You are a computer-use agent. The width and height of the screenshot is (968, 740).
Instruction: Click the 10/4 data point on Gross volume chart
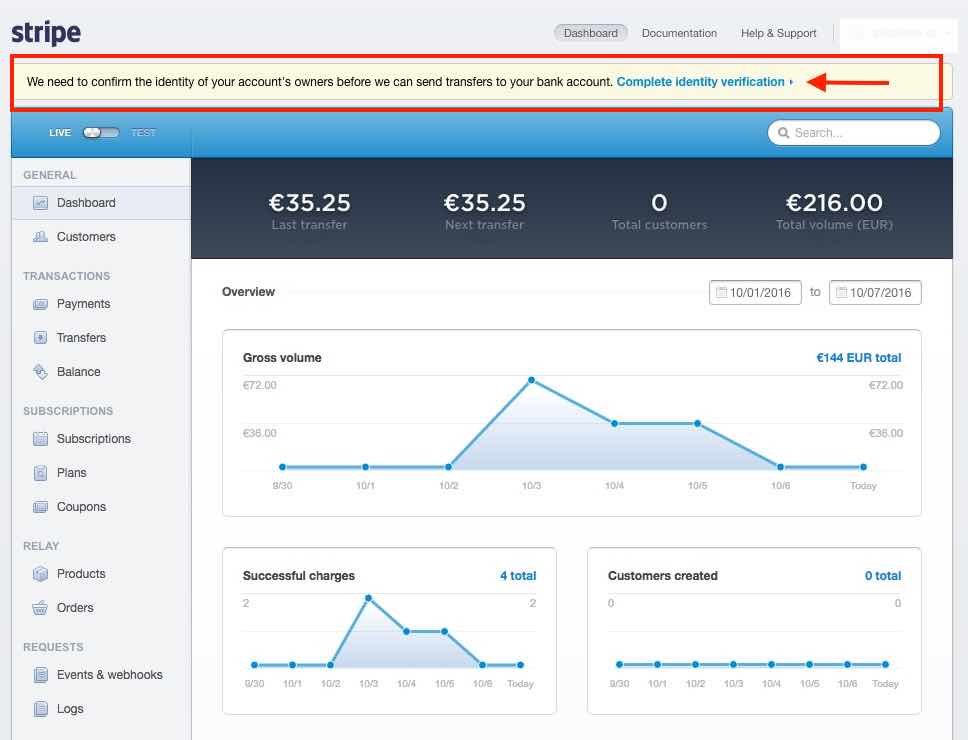click(614, 423)
